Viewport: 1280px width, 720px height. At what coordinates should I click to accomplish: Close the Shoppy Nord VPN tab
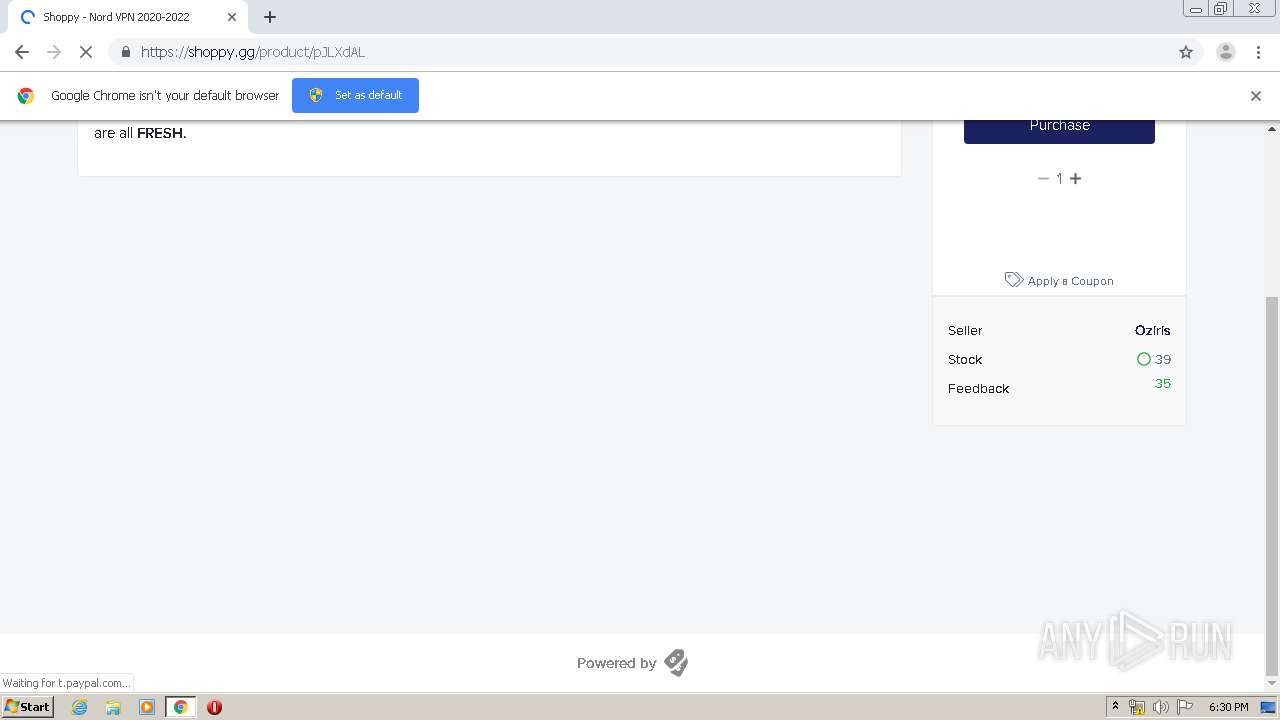[232, 17]
